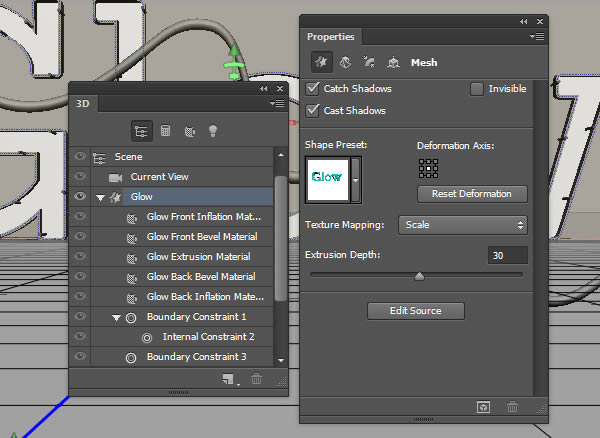
Task: Click the render icon in Properties panel
Action: click(483, 407)
